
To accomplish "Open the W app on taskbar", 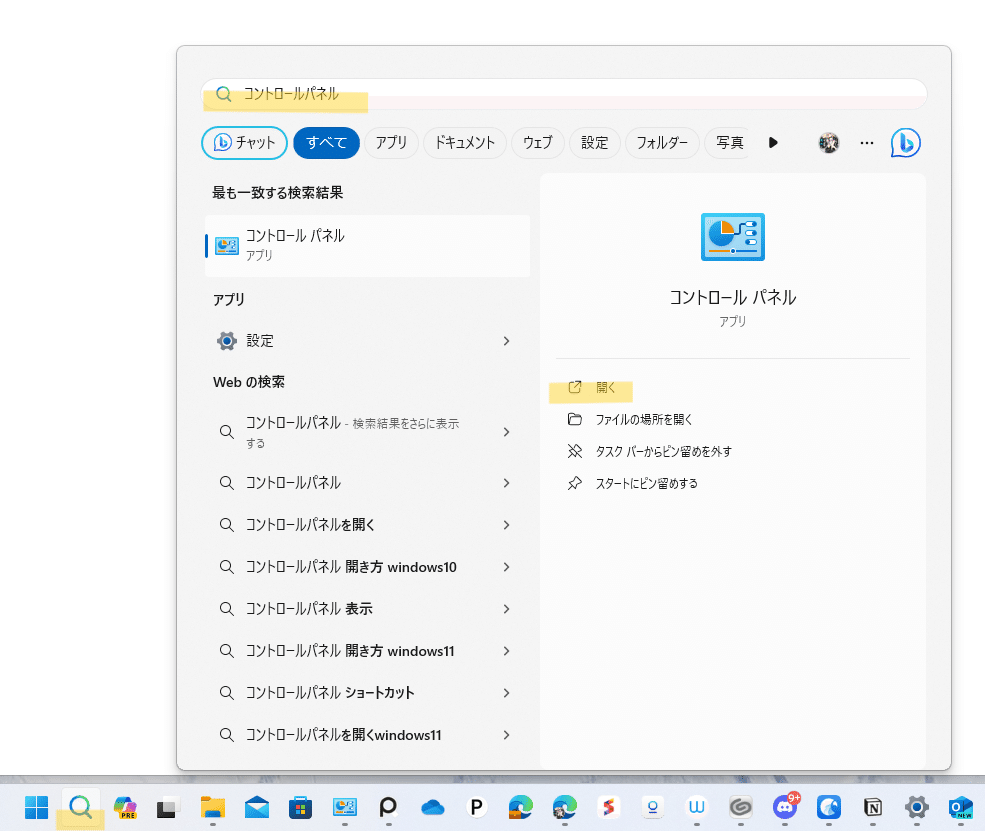I will point(697,807).
